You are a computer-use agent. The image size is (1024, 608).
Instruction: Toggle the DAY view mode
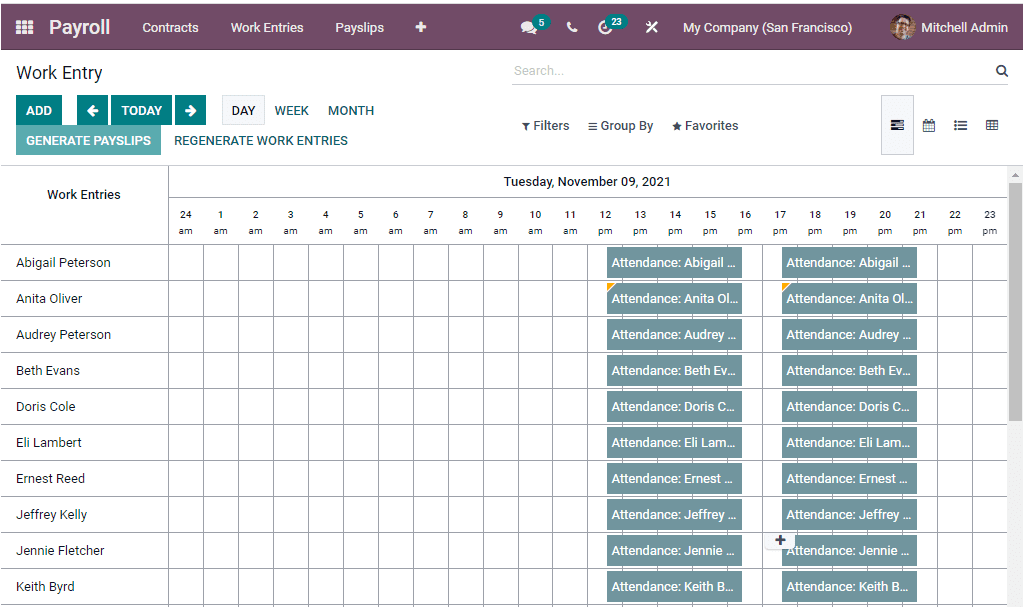click(242, 110)
